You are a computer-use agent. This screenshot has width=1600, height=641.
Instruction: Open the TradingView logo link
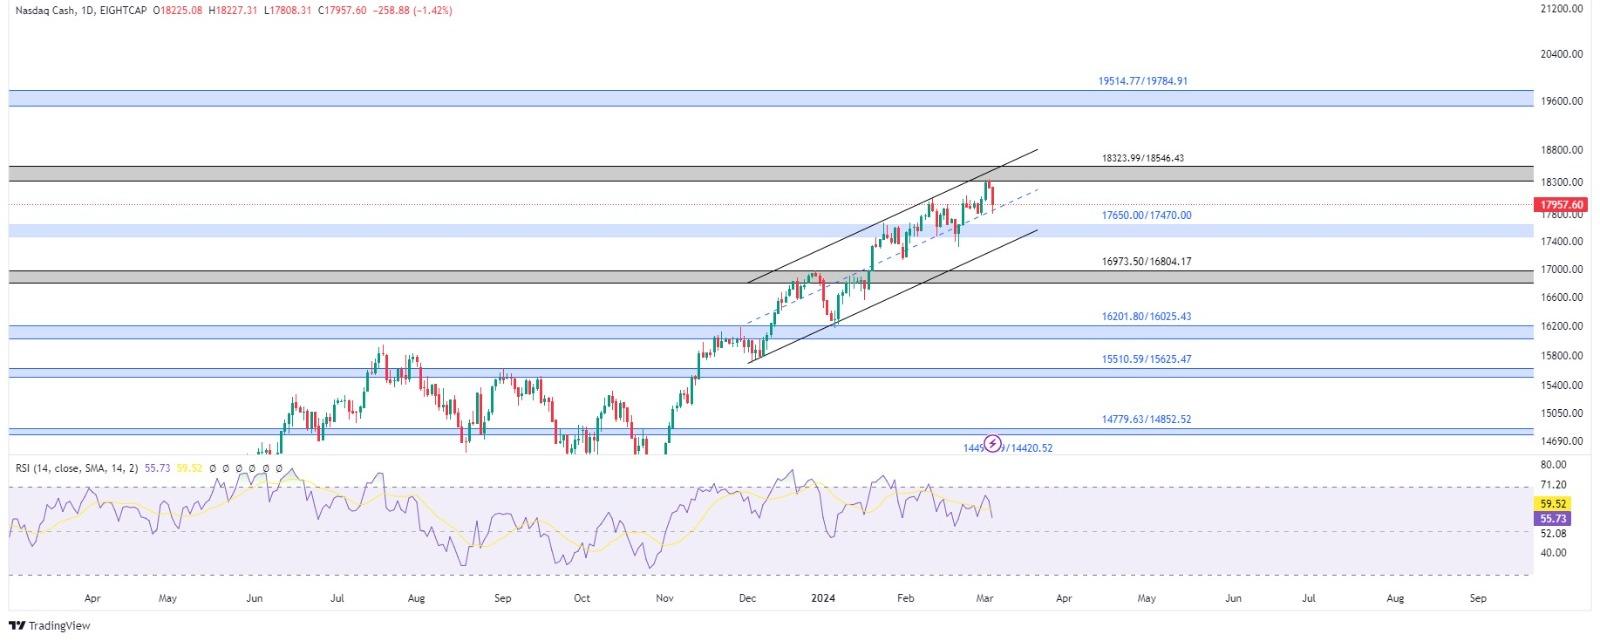[49, 626]
